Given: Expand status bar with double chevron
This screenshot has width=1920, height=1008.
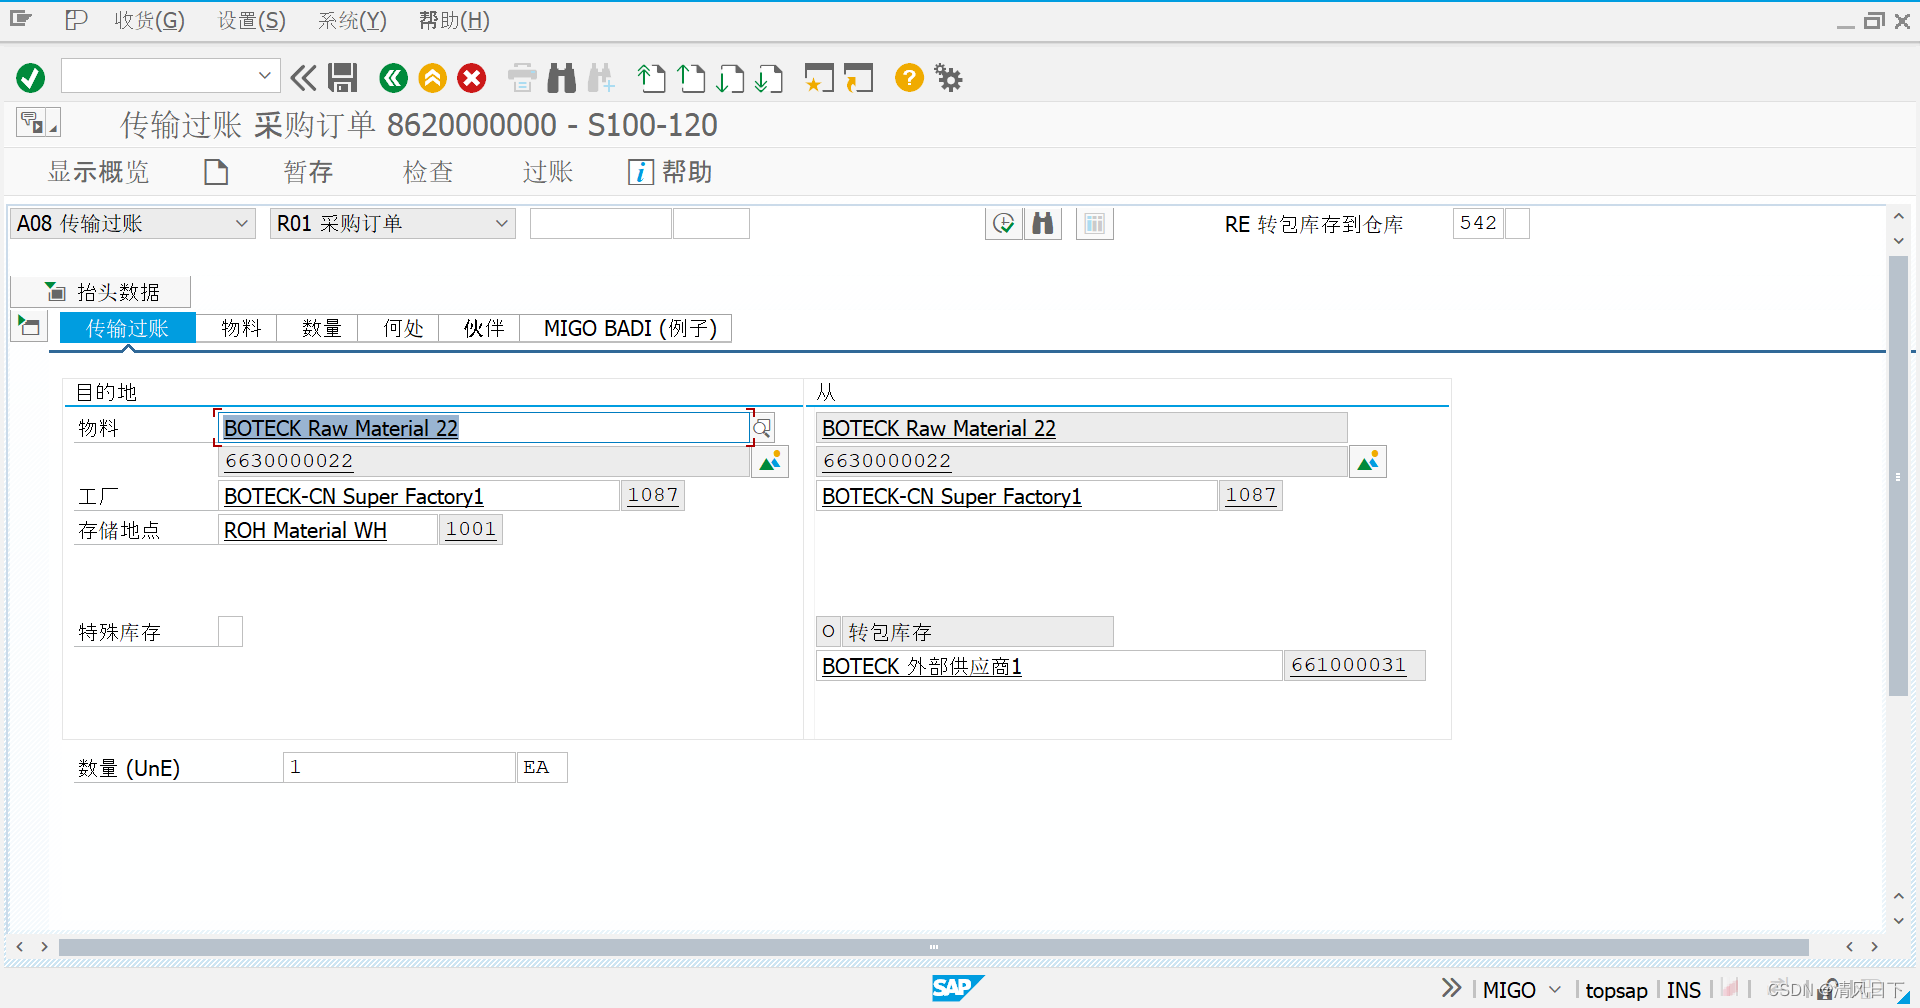Looking at the screenshot, I should [1451, 988].
